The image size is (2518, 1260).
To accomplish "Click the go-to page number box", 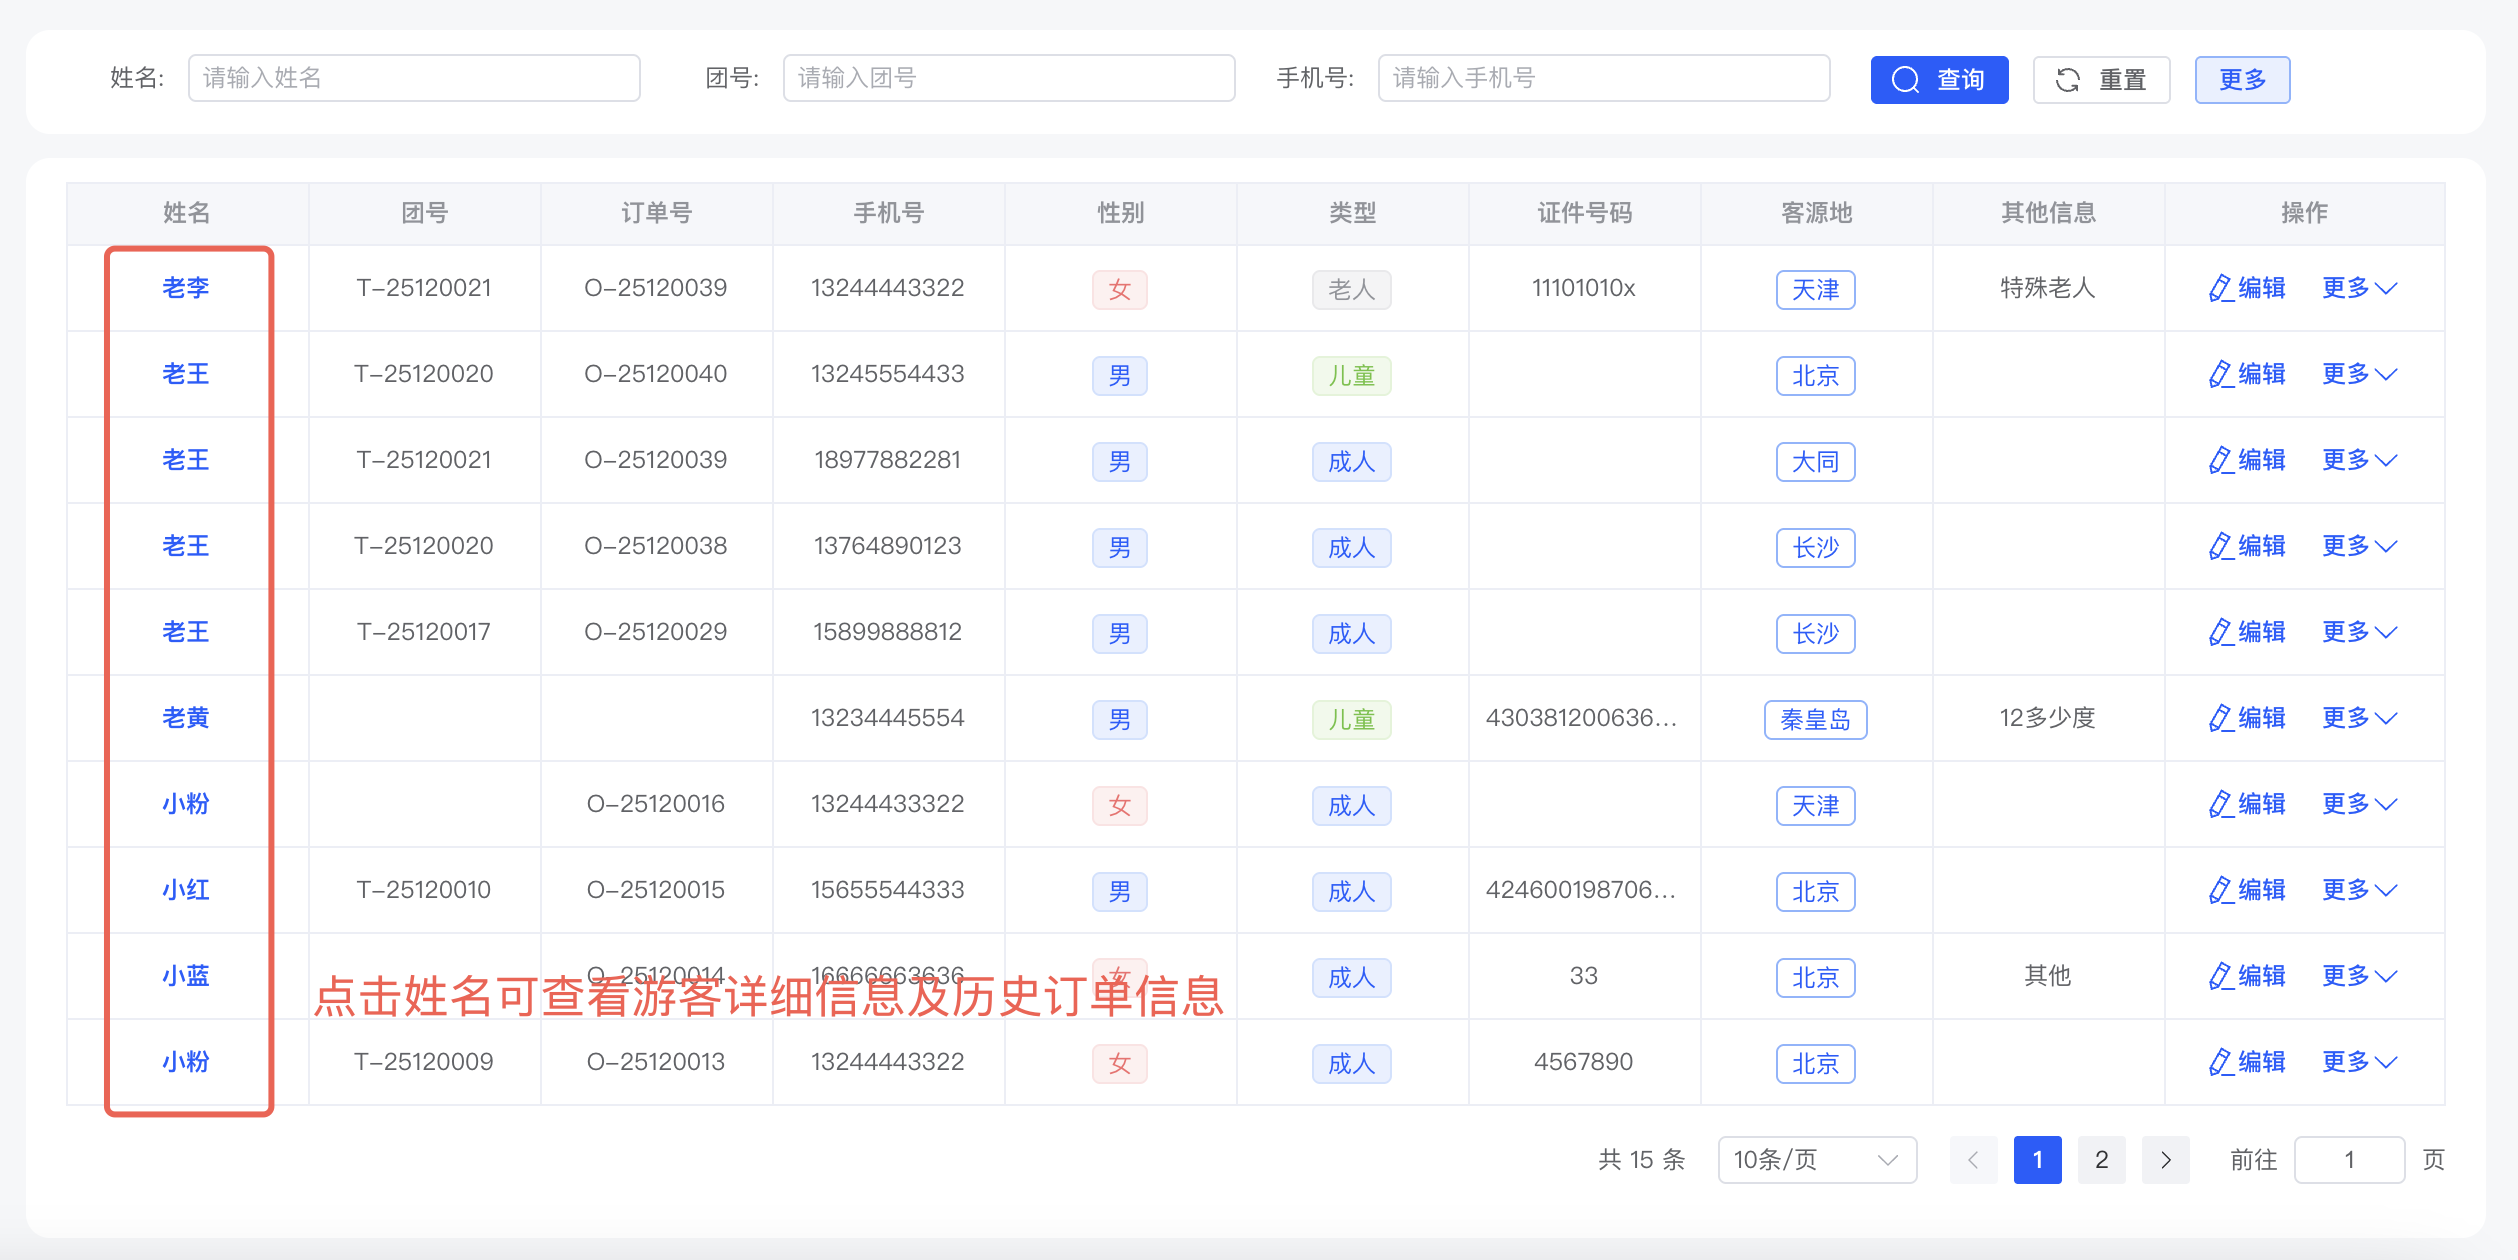I will (2348, 1160).
